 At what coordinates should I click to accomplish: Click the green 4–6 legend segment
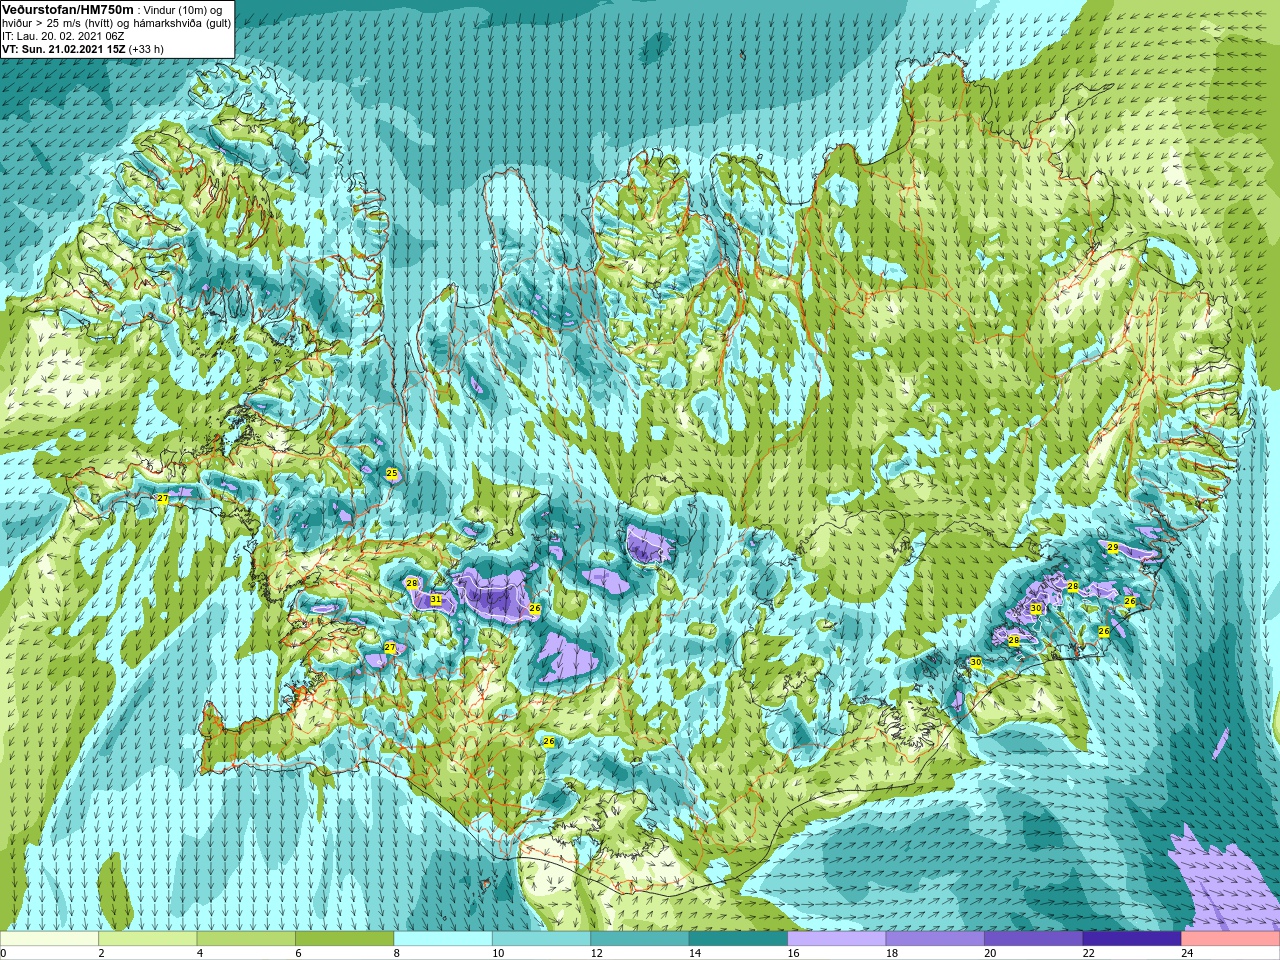point(246,939)
